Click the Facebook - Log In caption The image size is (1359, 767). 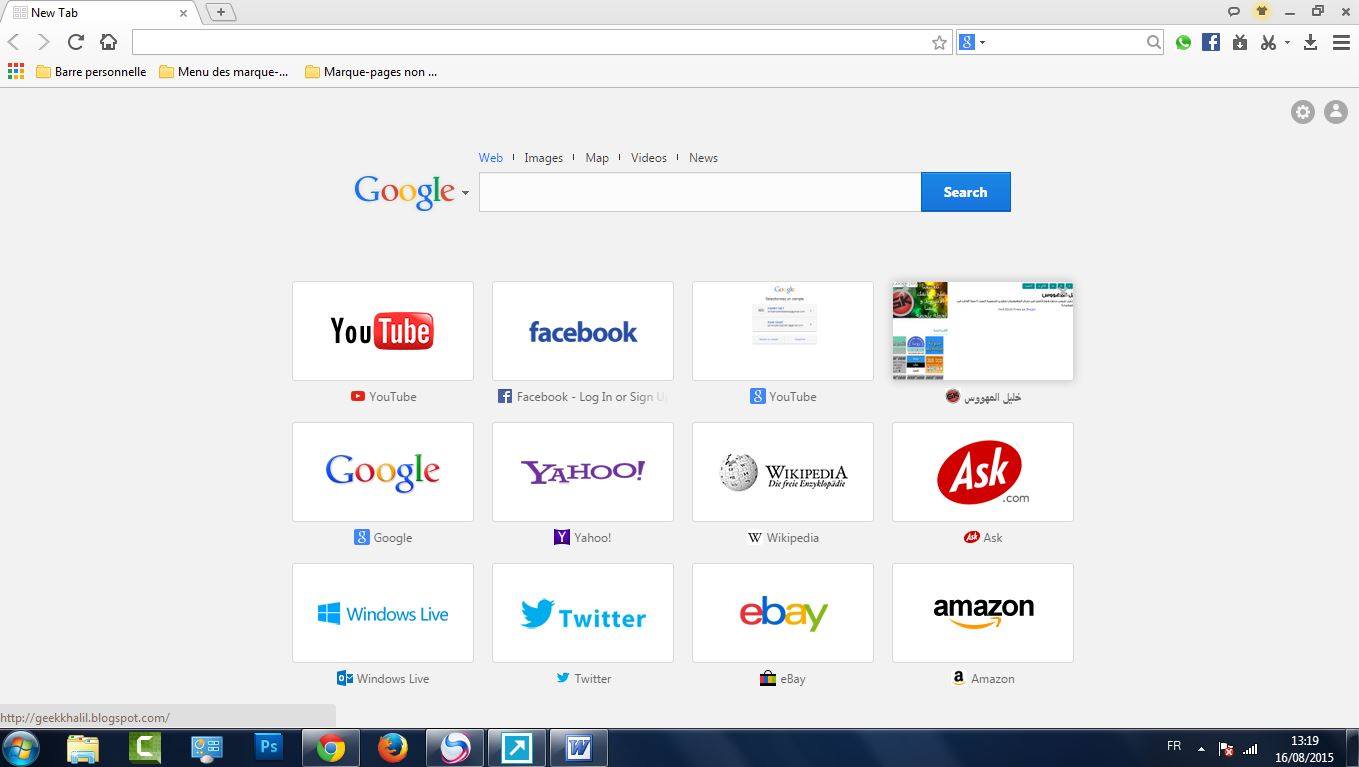pos(583,396)
